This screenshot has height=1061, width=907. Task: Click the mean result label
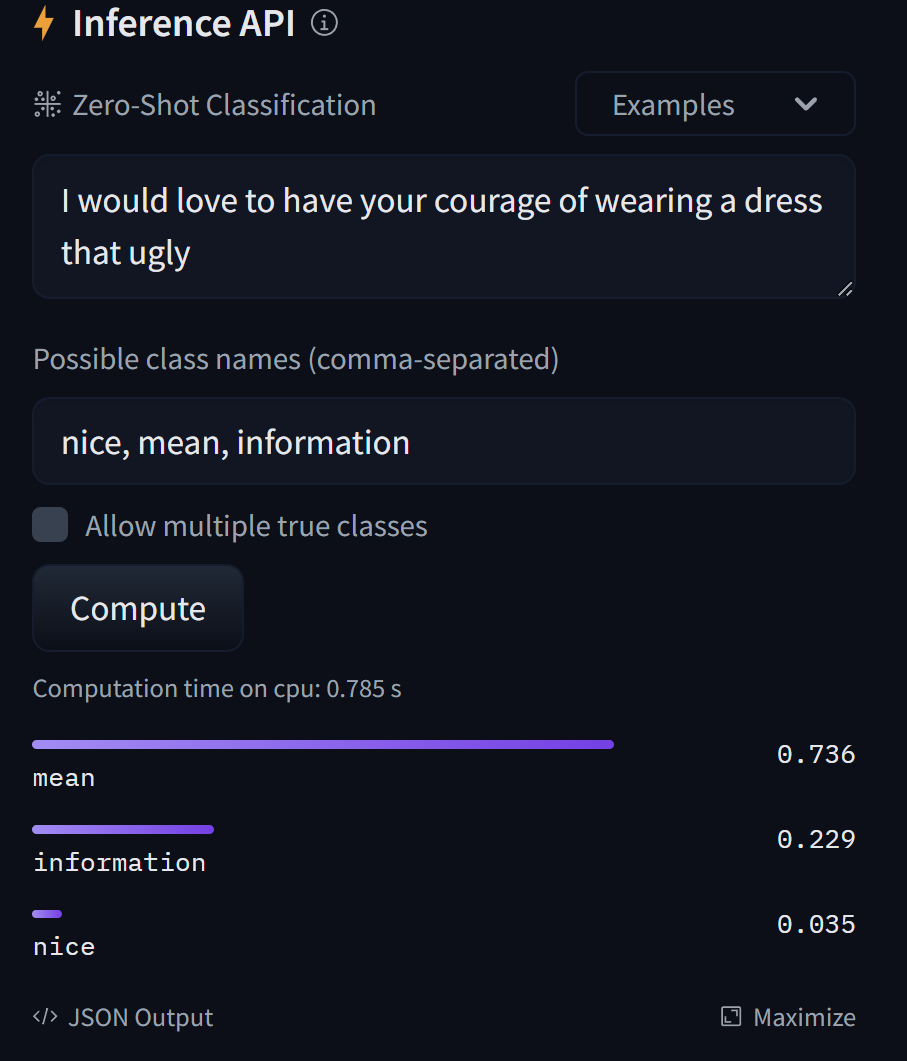pyautogui.click(x=63, y=777)
